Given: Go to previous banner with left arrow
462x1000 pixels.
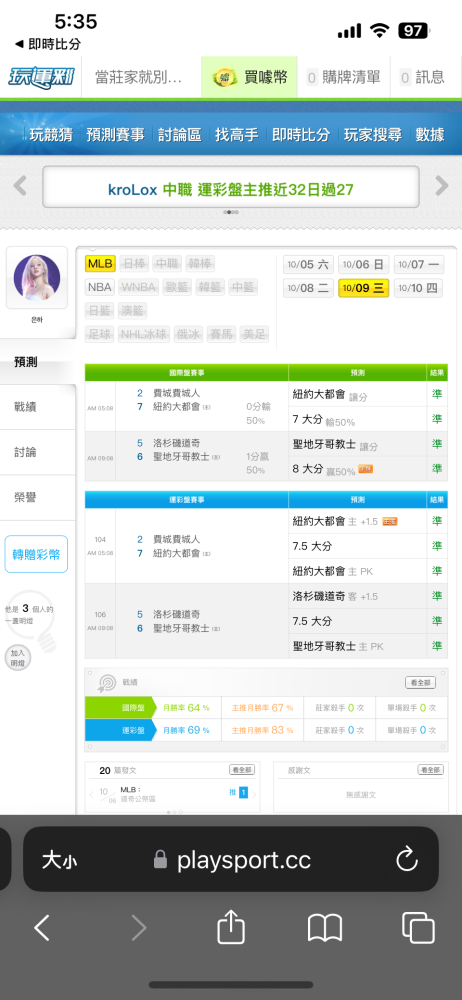Looking at the screenshot, I should pos(20,186).
